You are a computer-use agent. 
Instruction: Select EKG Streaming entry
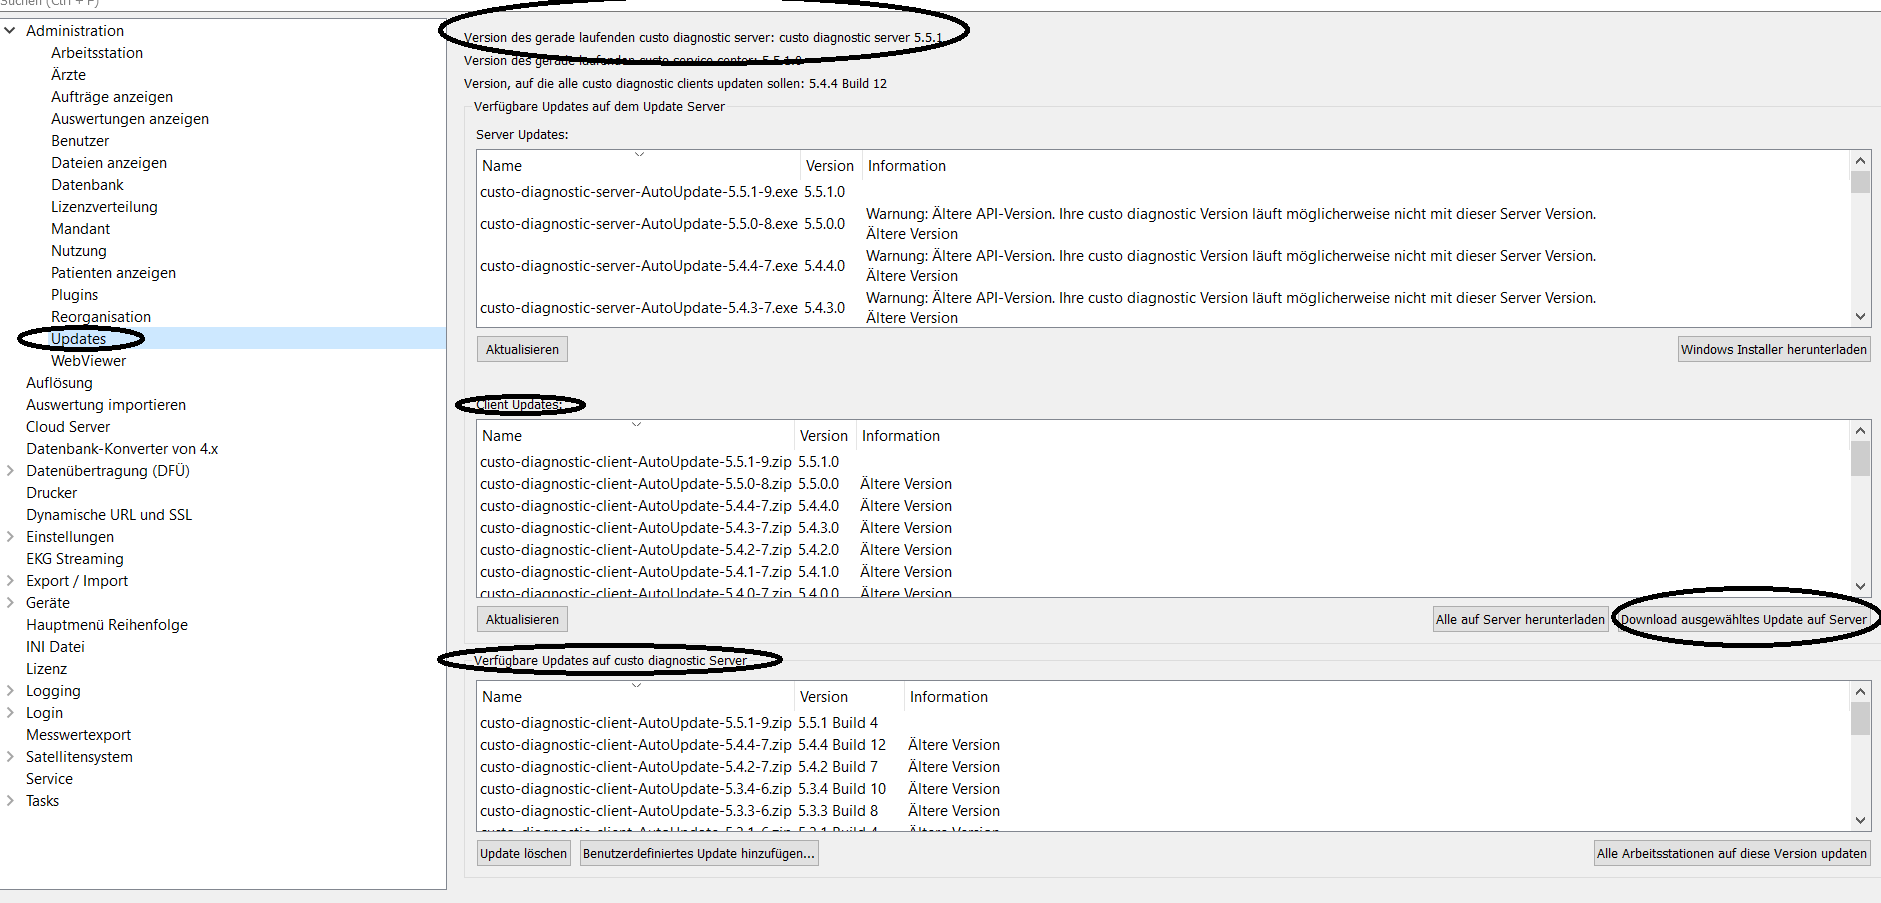coord(75,559)
